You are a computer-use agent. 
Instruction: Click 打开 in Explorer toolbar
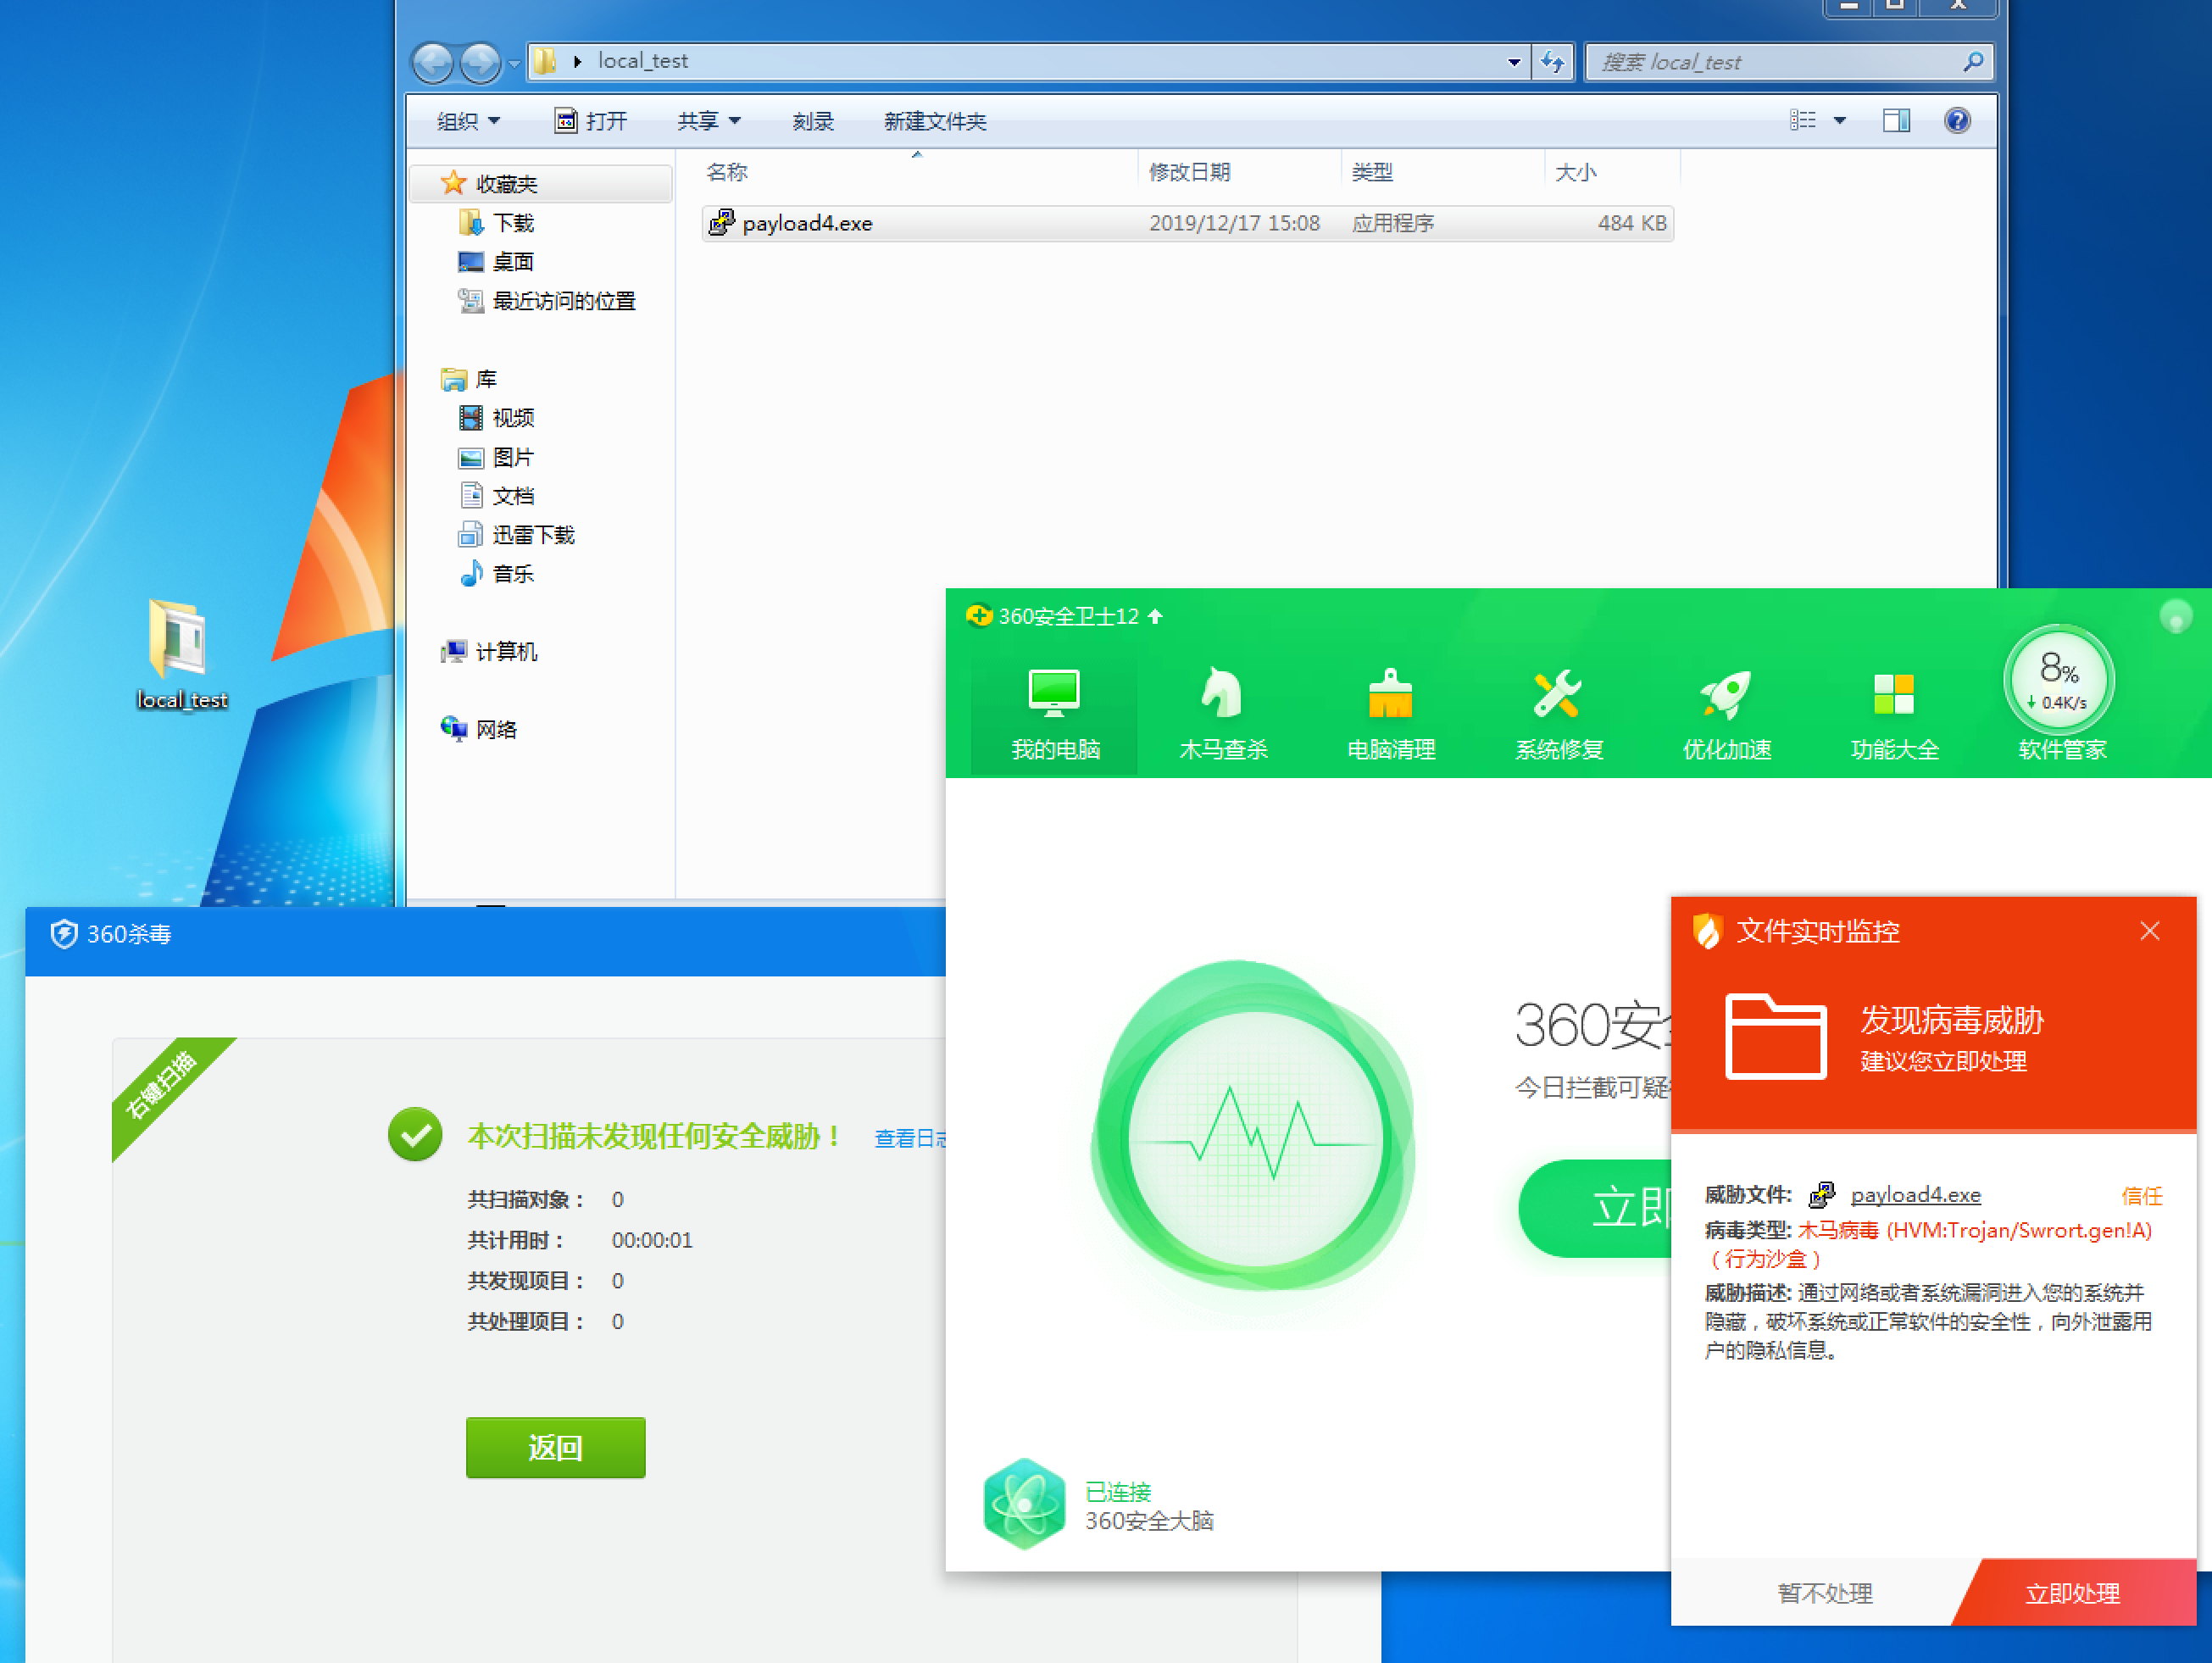pos(591,121)
